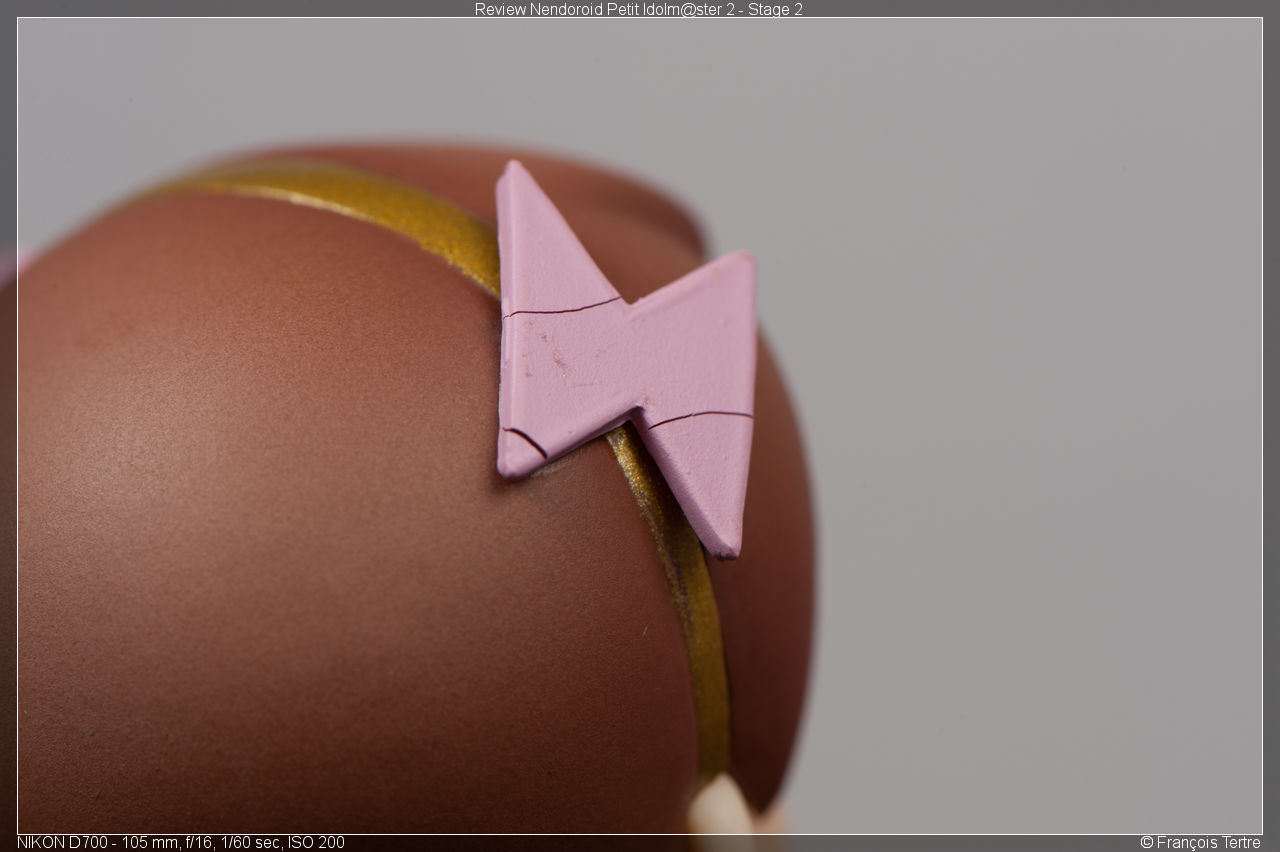Click the title text 'Review Nendoroid Petit Idolm@ster 2 - Stage 2'
The width and height of the screenshot is (1280, 852).
click(638, 9)
